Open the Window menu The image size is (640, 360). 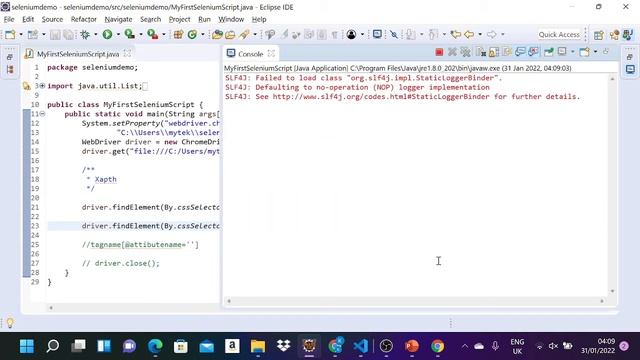click(x=231, y=19)
